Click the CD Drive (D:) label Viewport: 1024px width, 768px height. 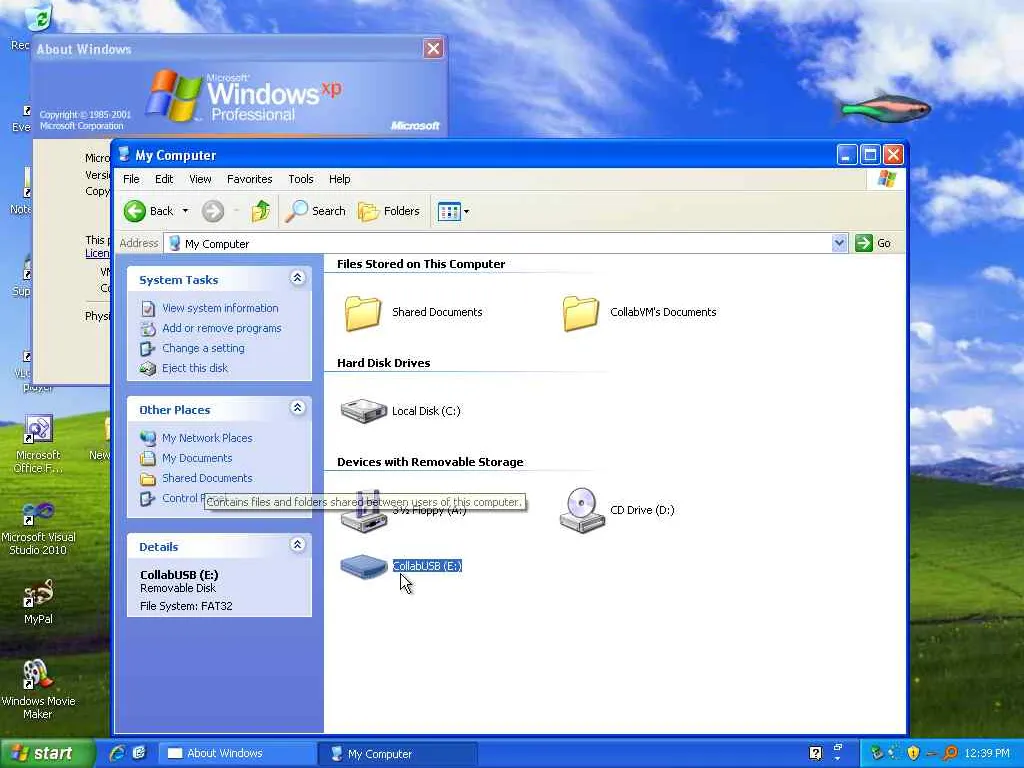pos(642,510)
